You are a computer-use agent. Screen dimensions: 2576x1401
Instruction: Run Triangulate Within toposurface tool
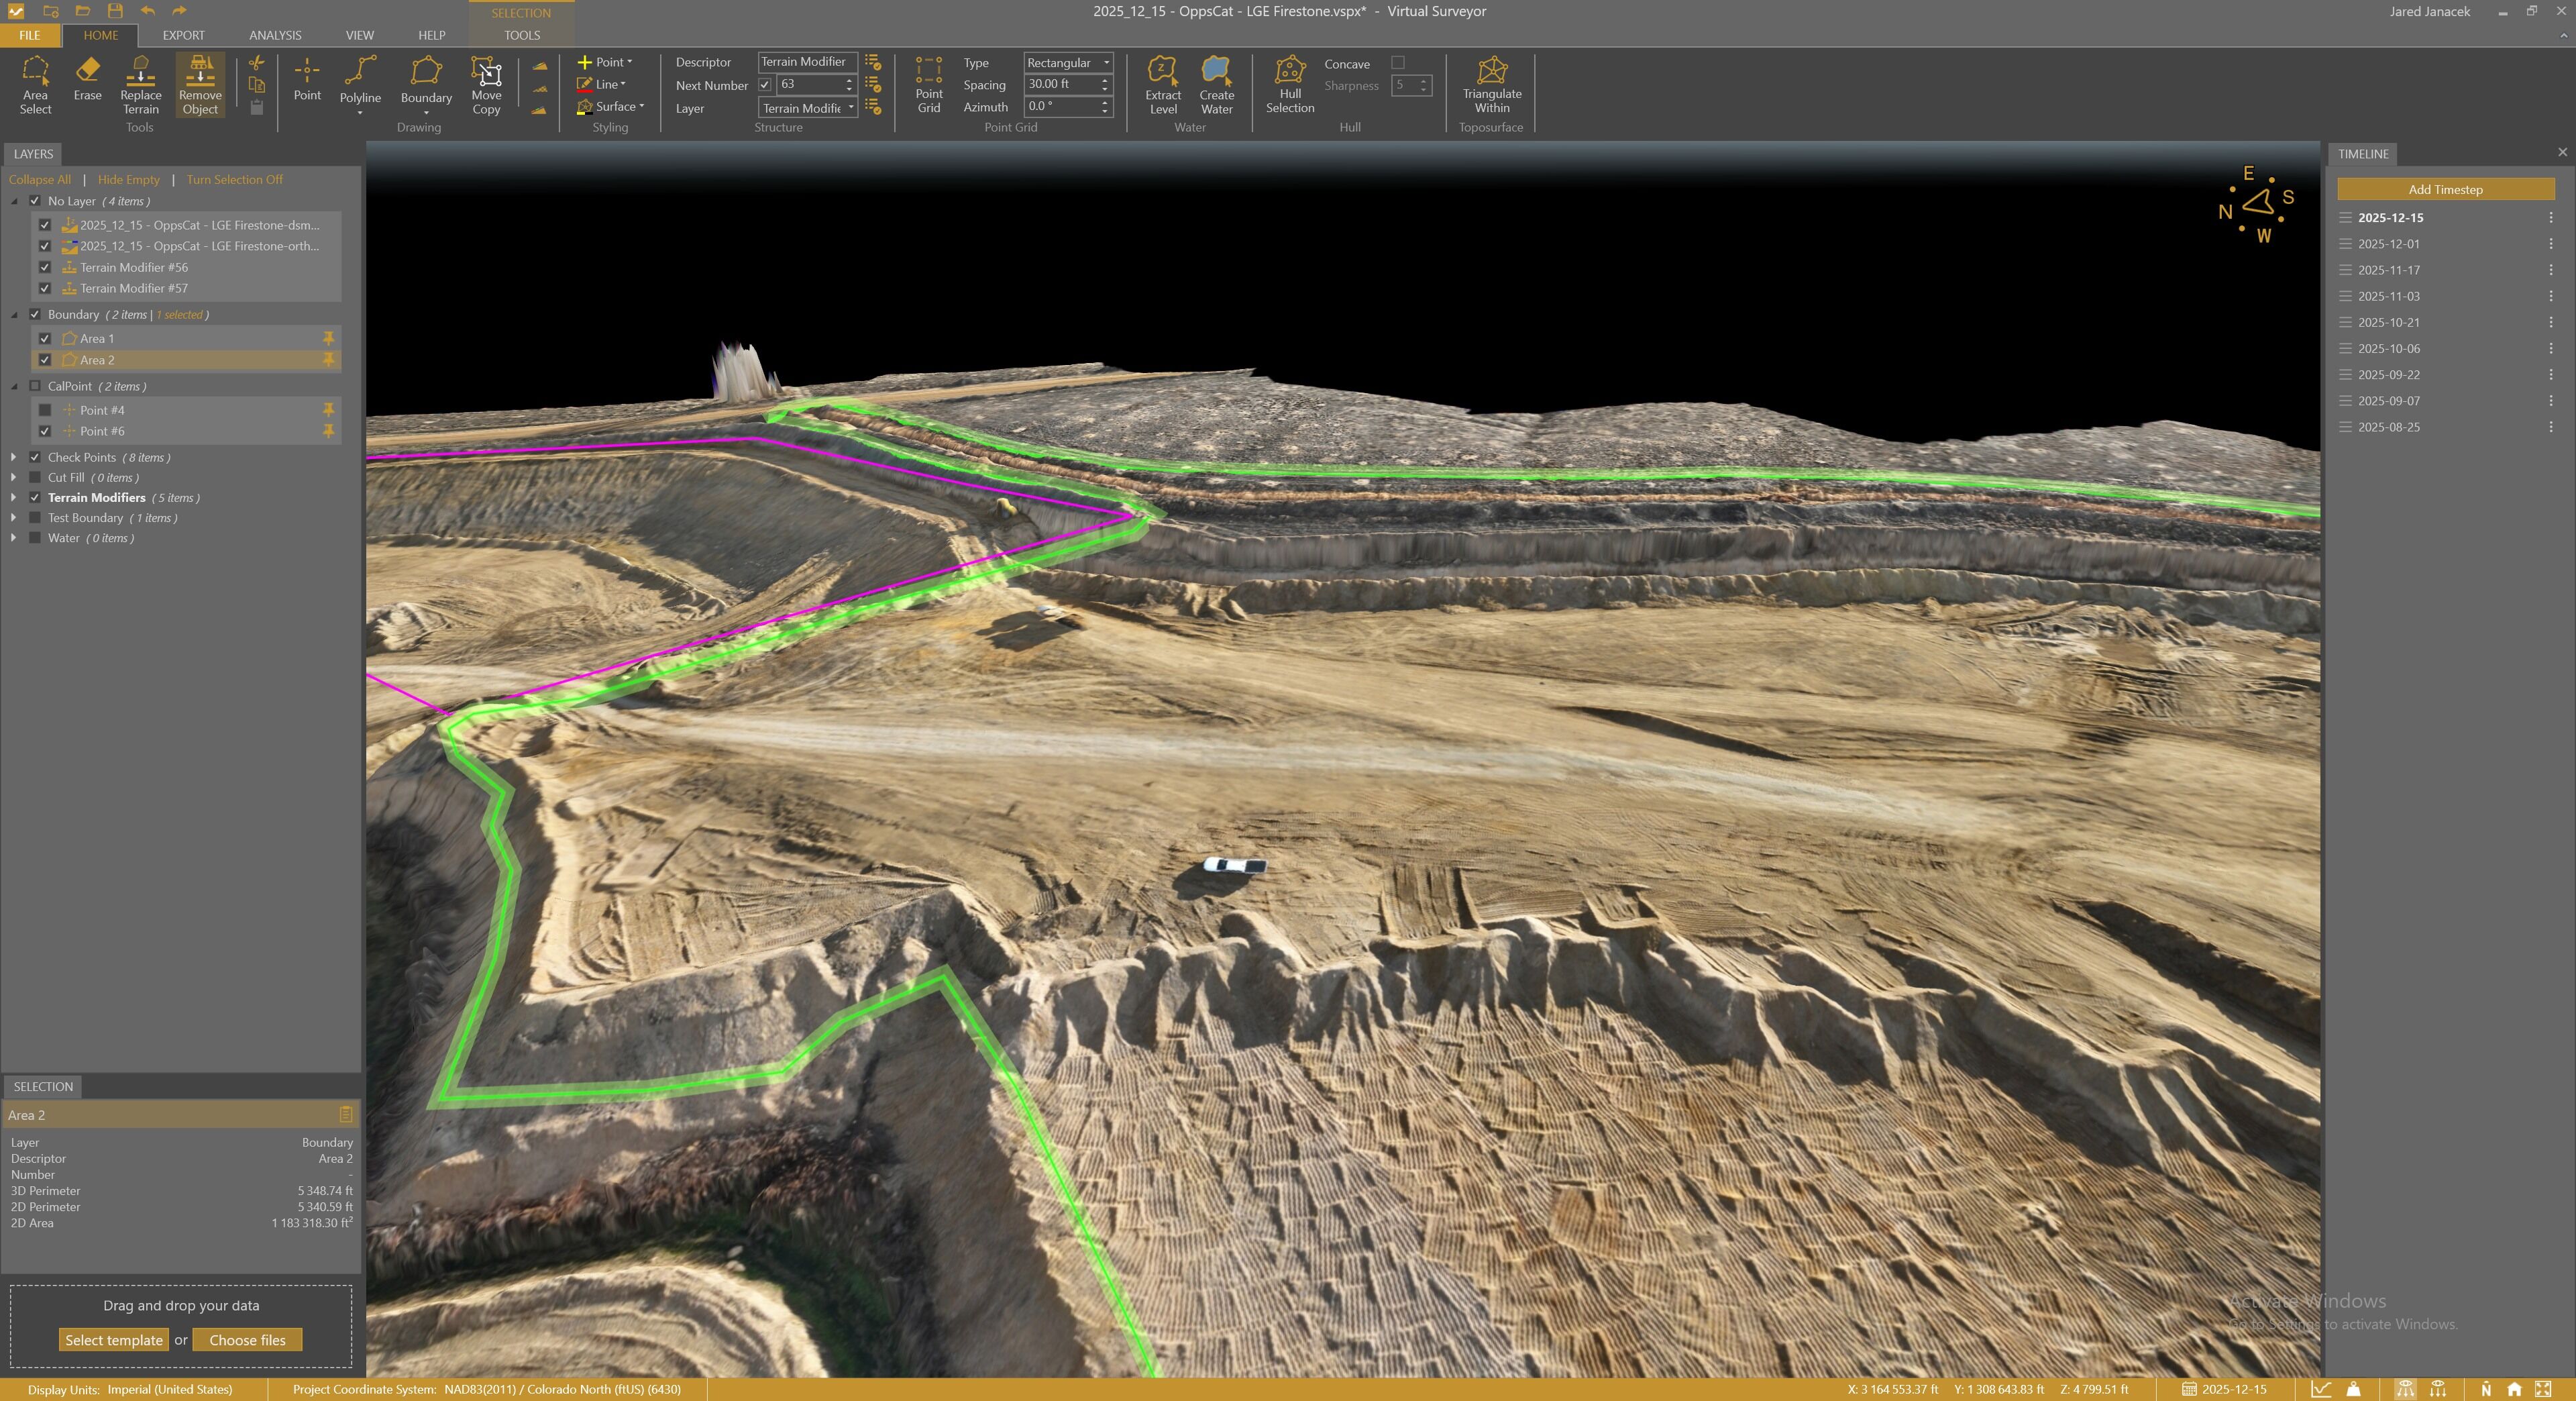click(x=1491, y=85)
